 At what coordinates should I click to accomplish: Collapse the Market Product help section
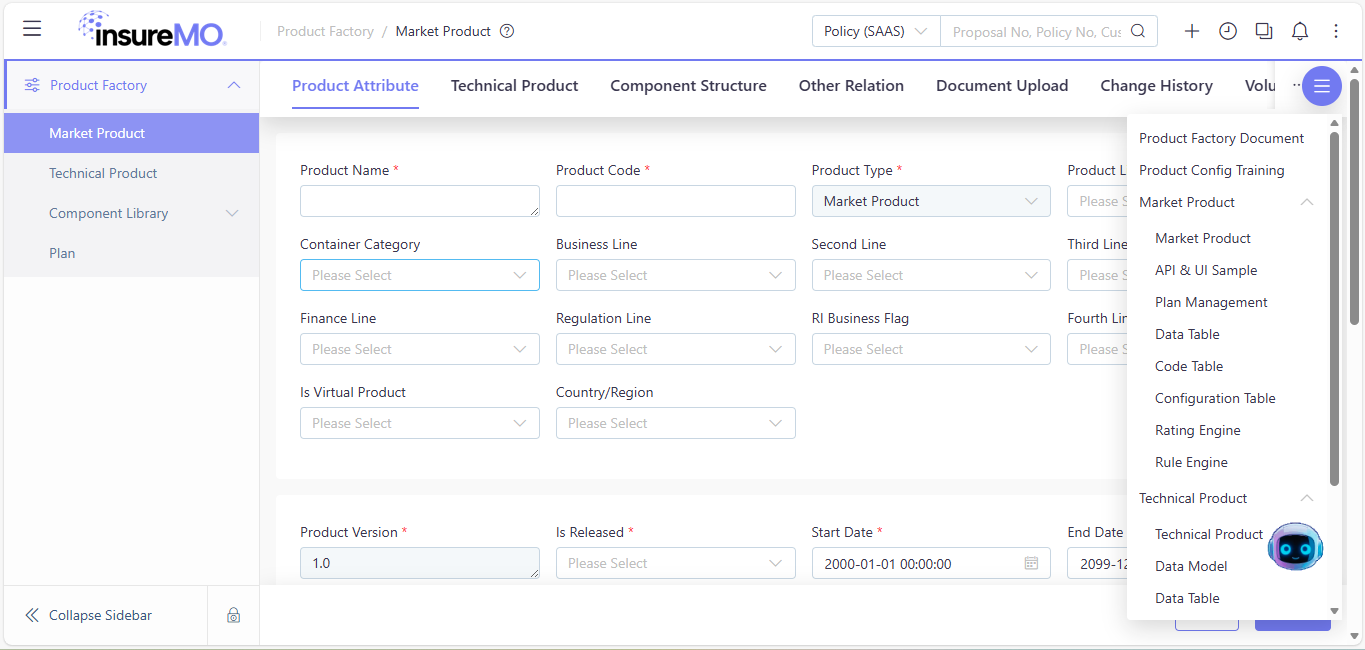click(1306, 202)
